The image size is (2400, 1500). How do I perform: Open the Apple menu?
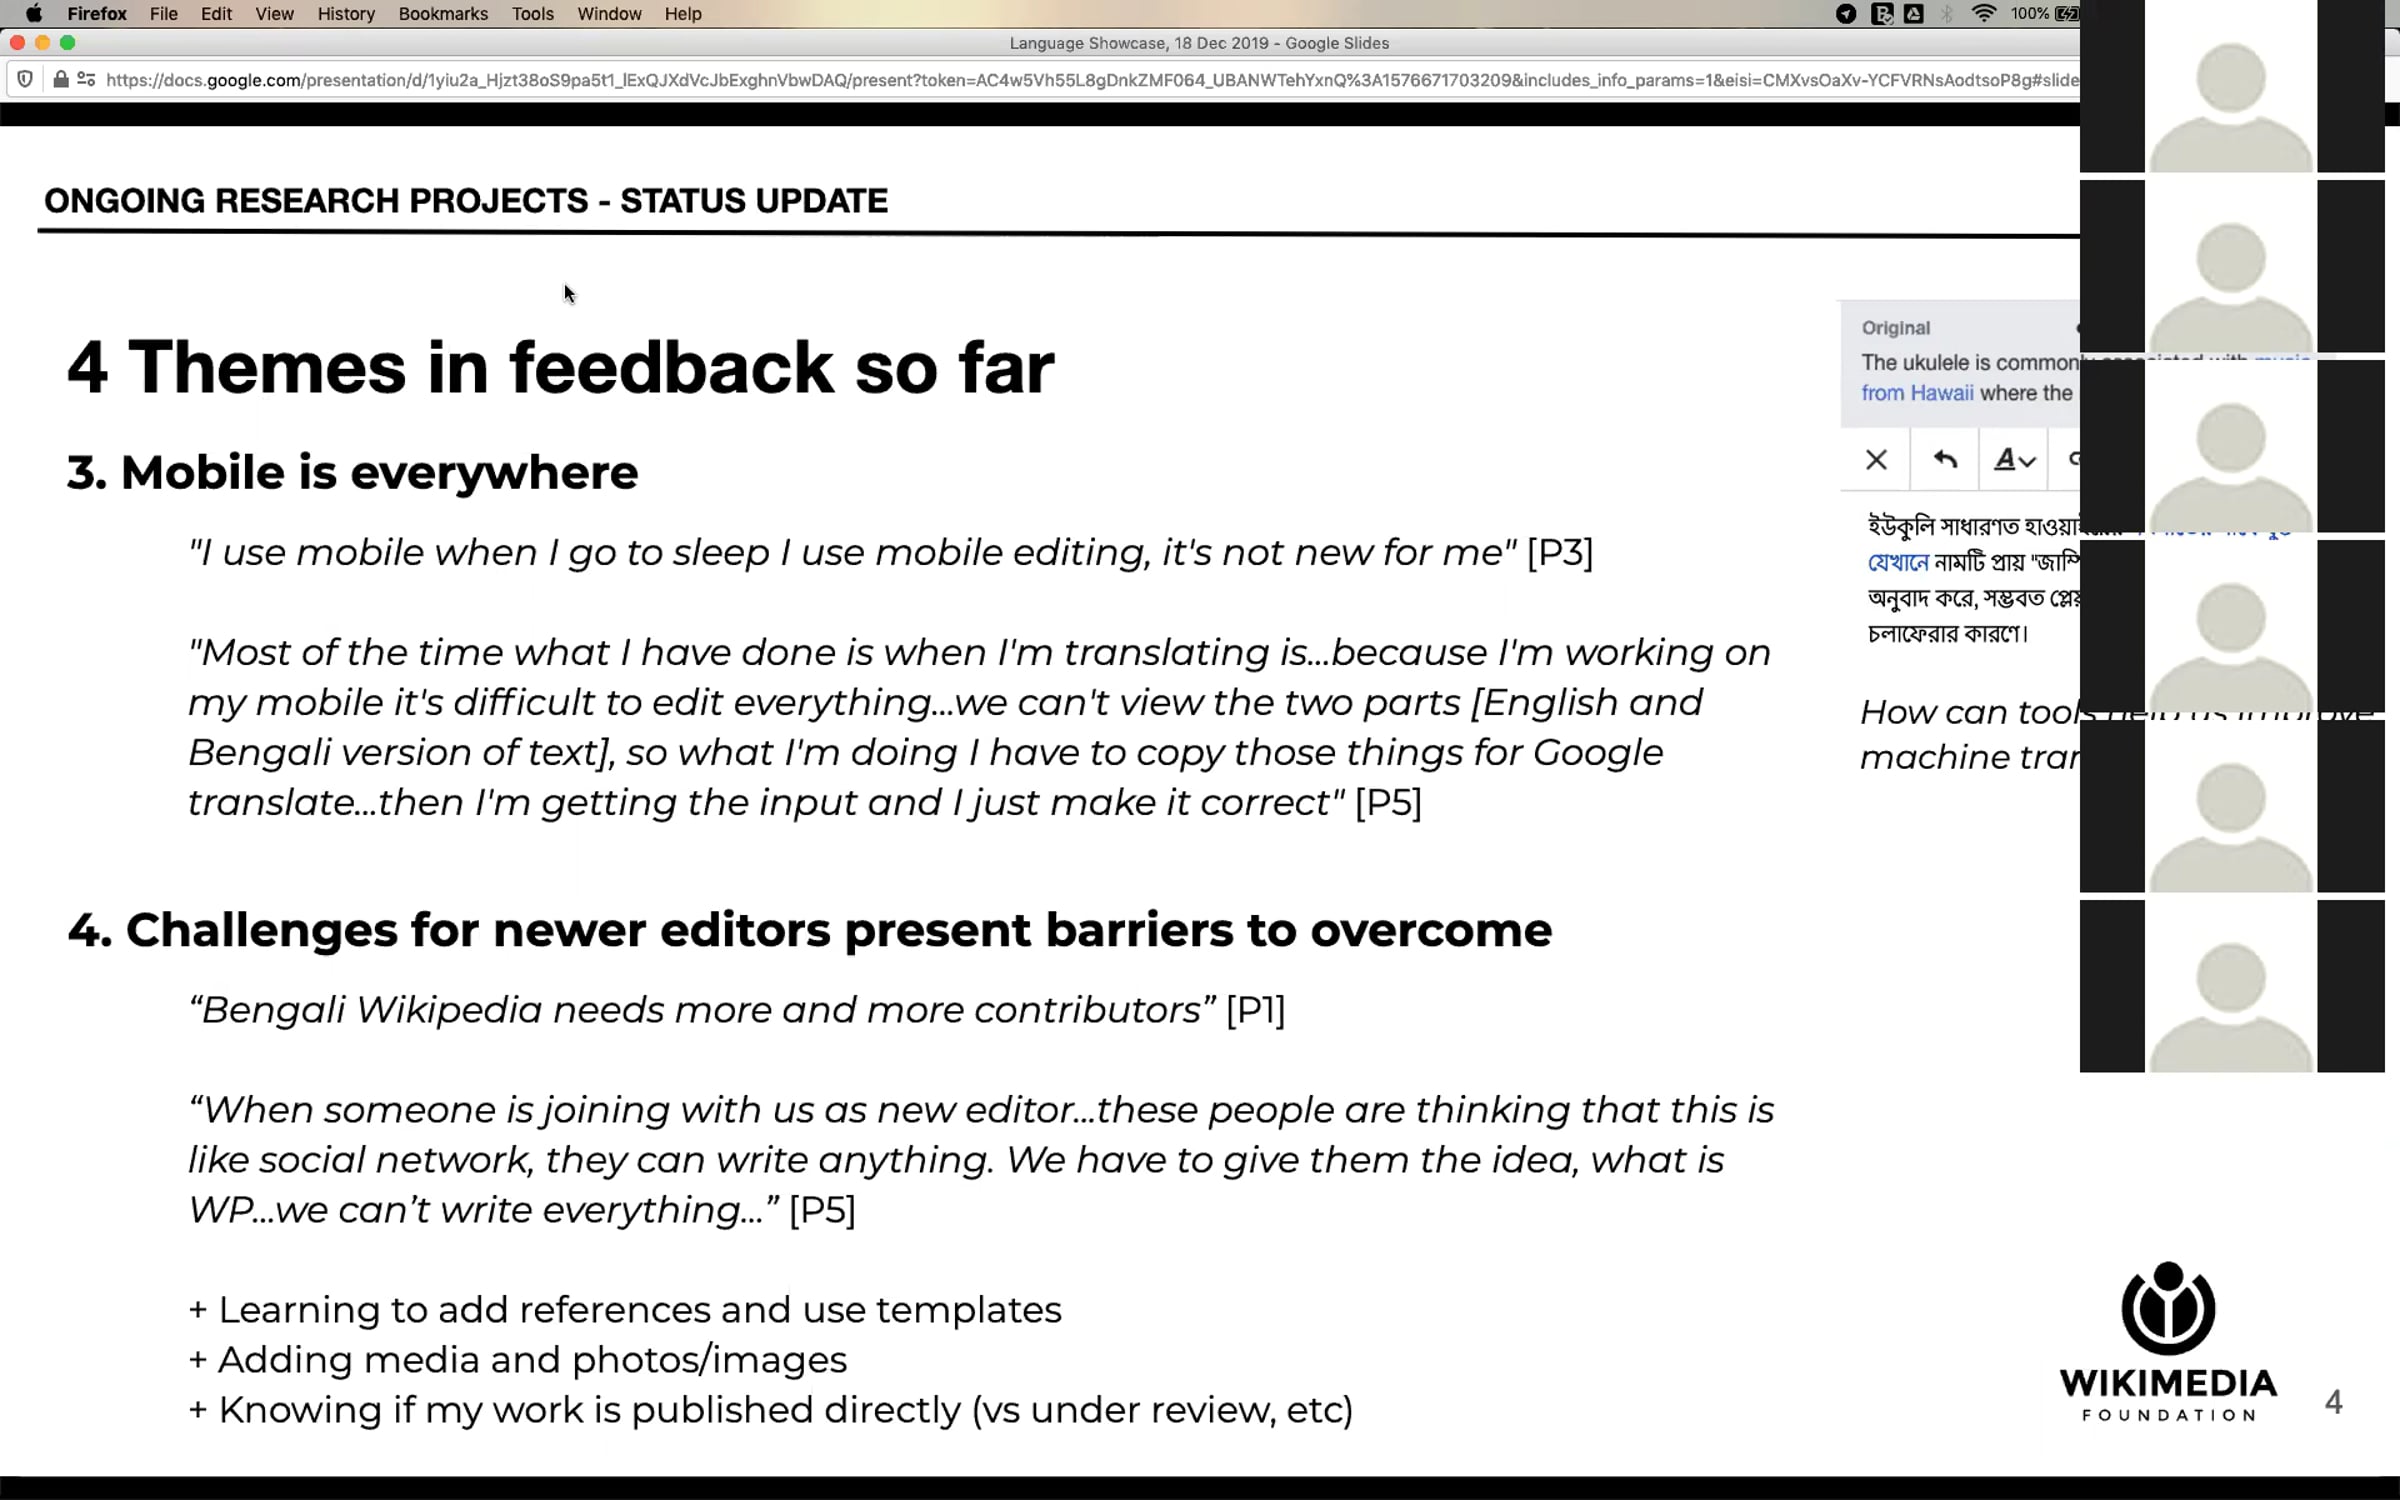[33, 14]
